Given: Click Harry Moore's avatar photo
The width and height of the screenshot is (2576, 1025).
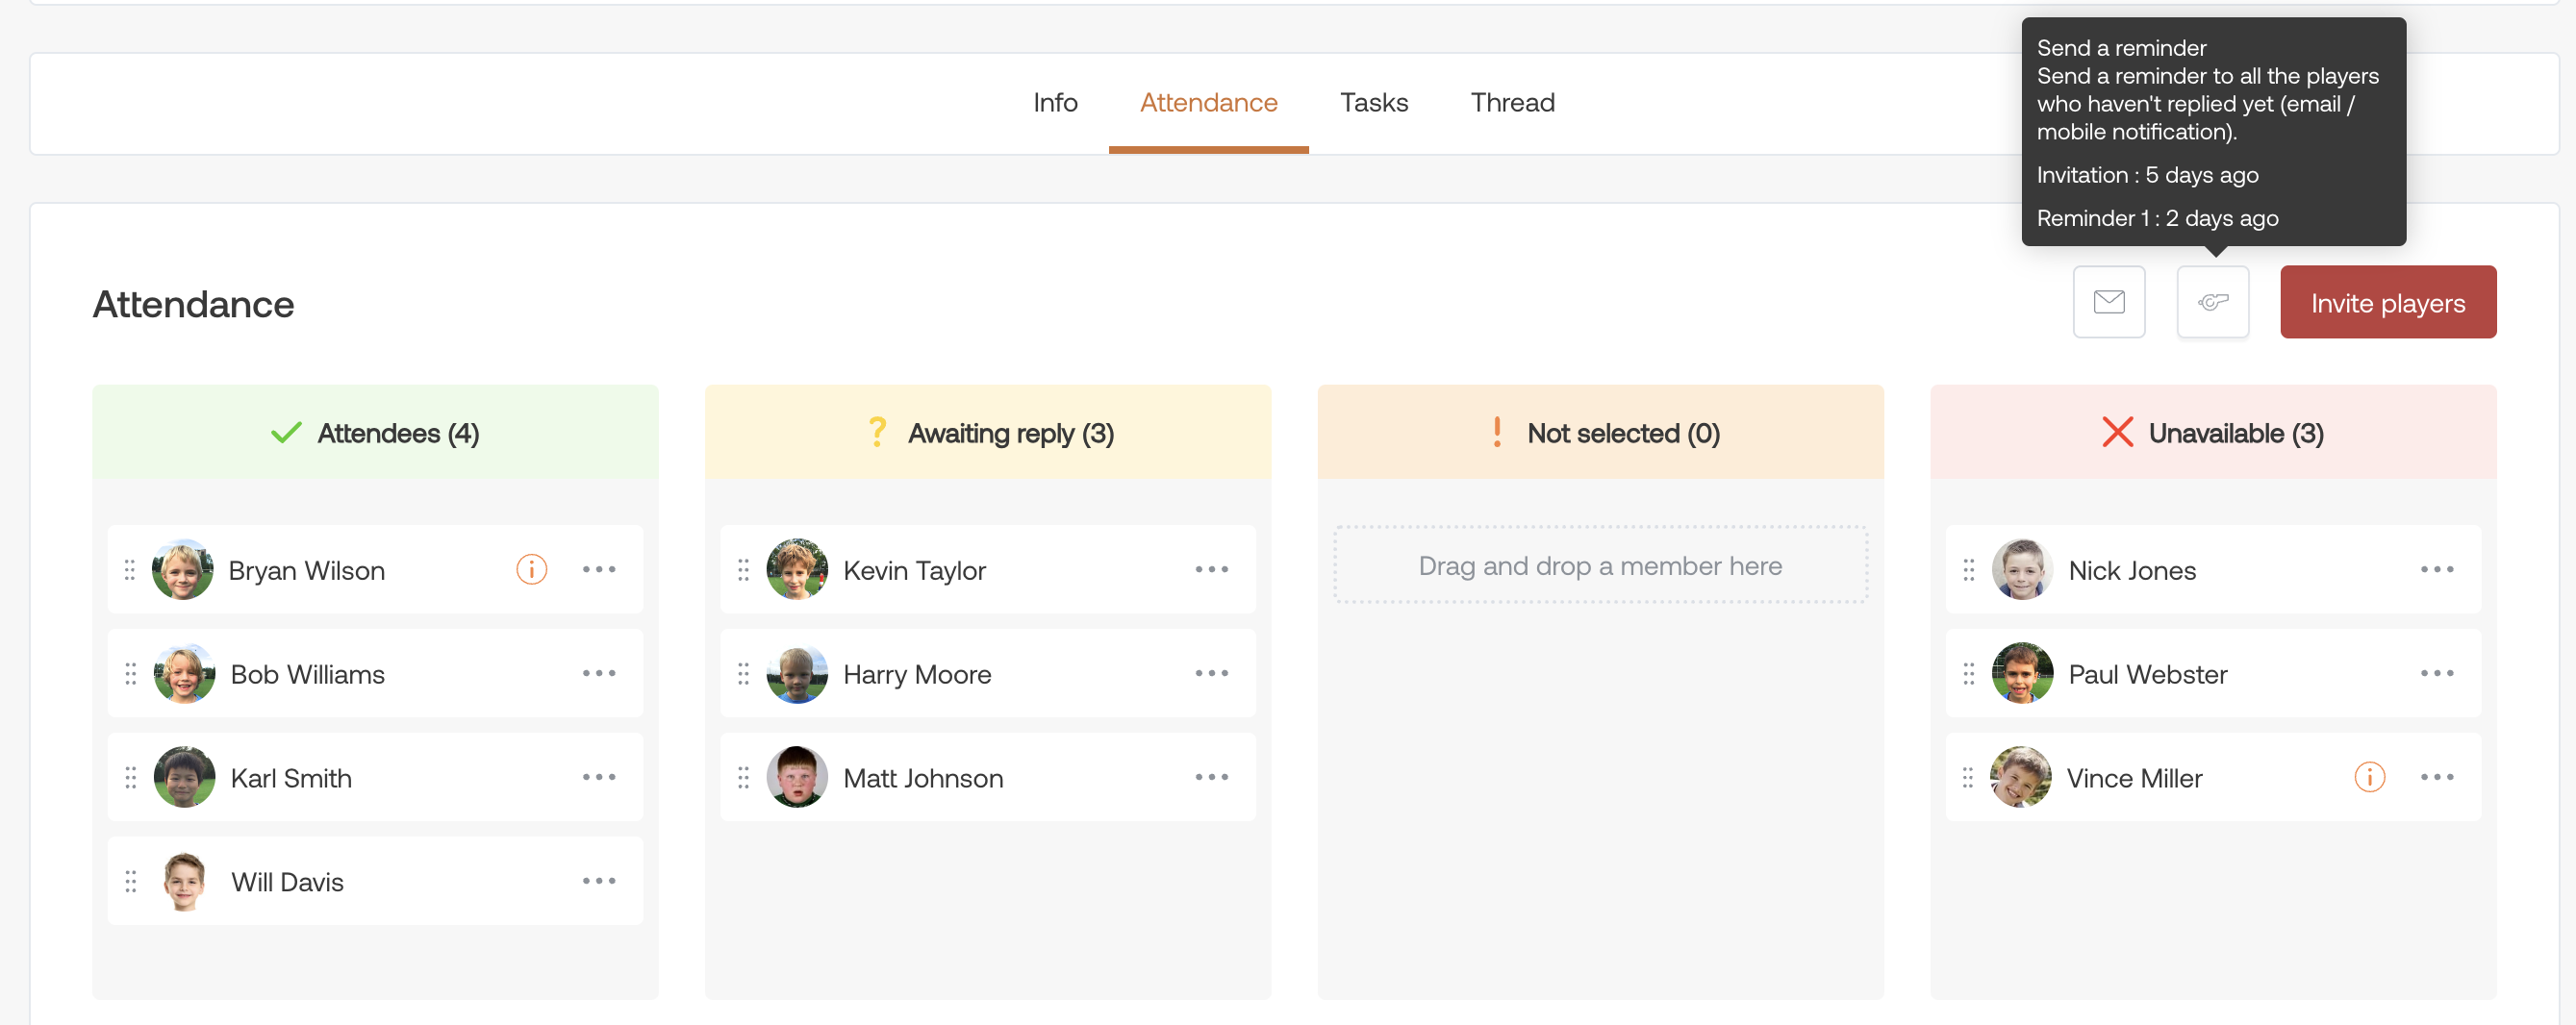Looking at the screenshot, I should (797, 673).
